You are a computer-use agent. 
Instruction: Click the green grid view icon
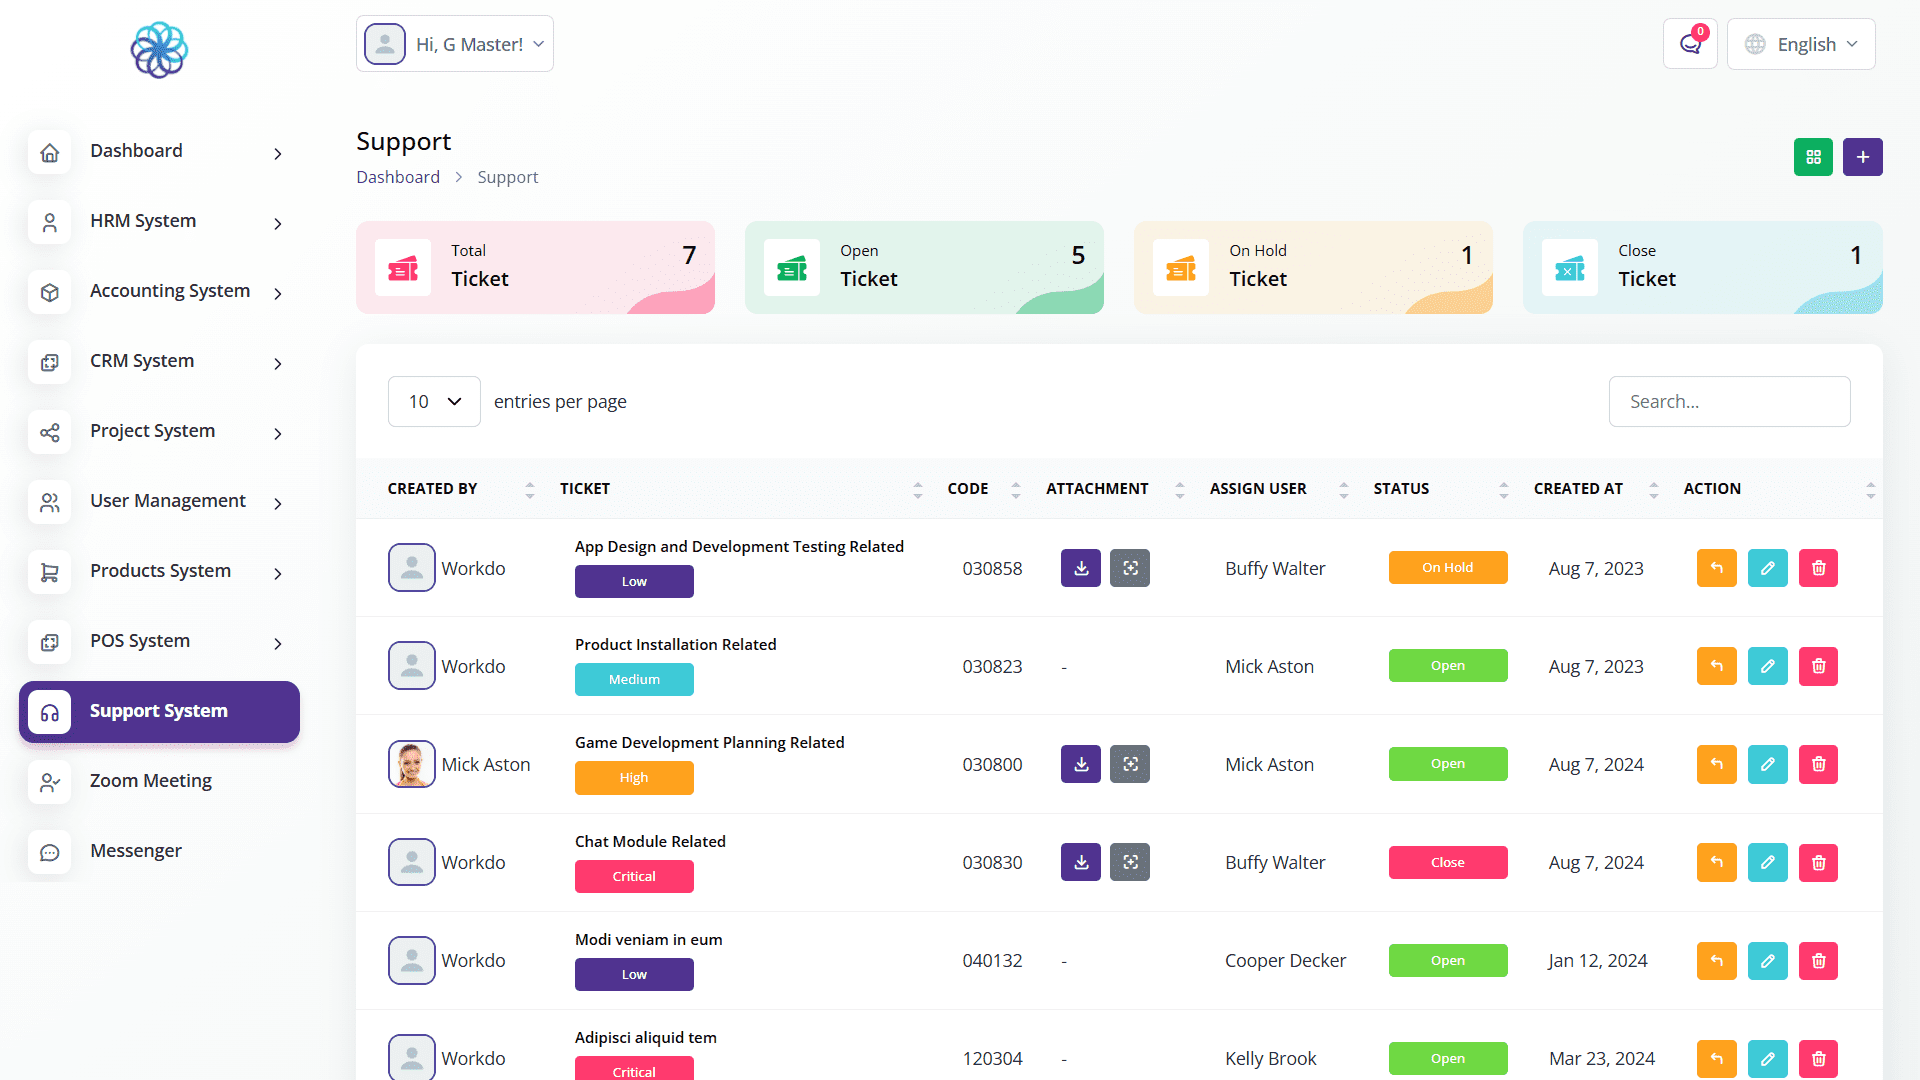pos(1813,157)
